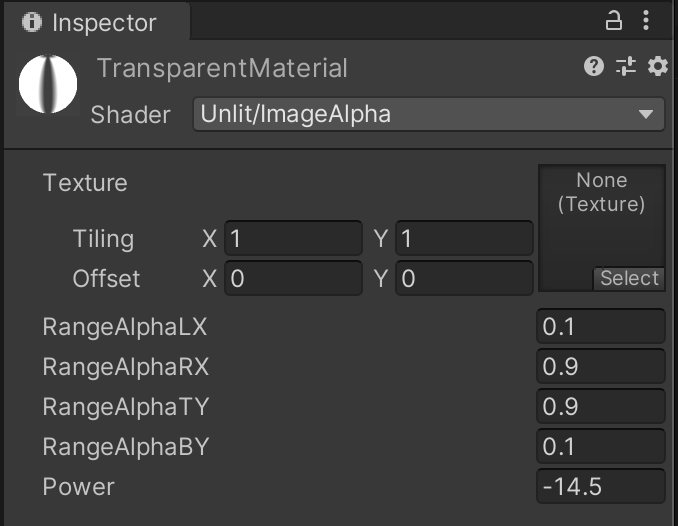Viewport: 678px width, 526px height.
Task: Open the material settings gear menu
Action: click(x=657, y=67)
